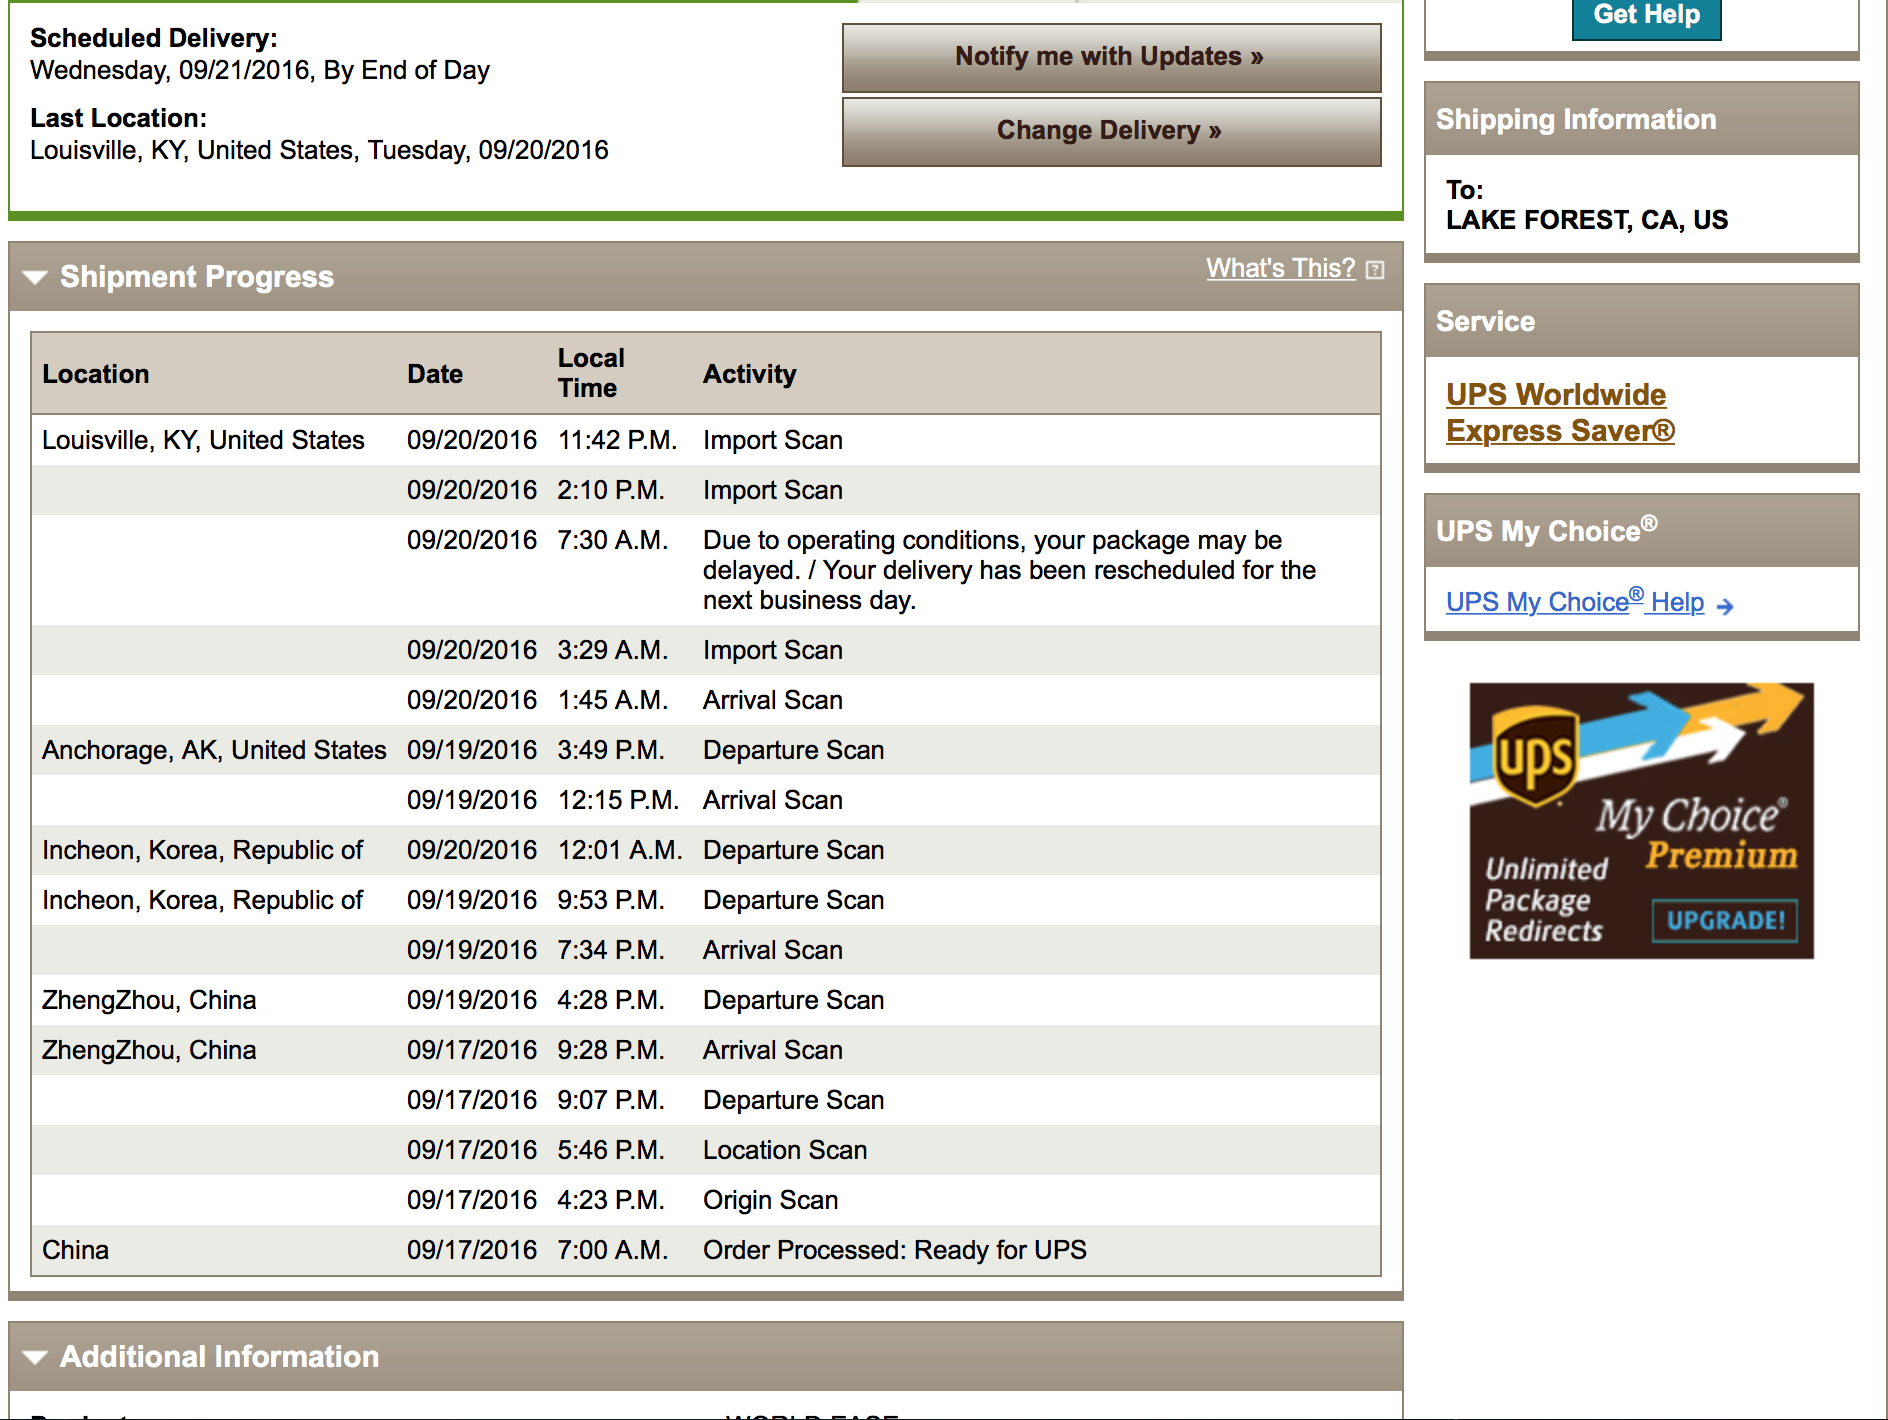
Task: Select the ZhengZhou, China 4:28 P.M. row location
Action: (x=149, y=1000)
